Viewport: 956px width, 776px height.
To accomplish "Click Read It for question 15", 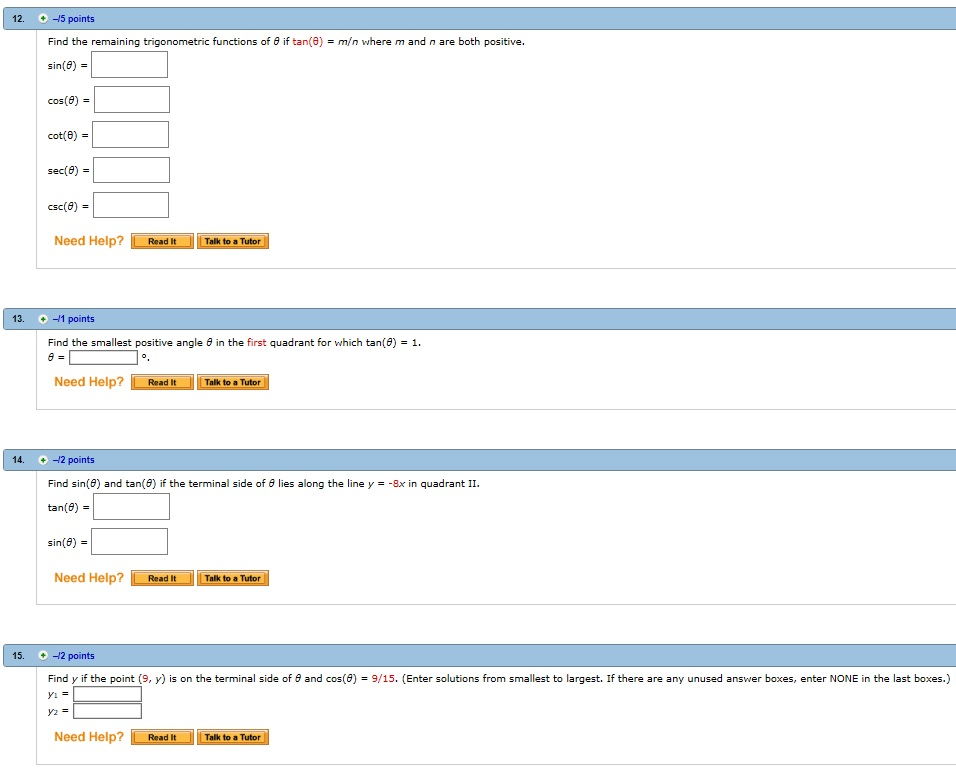I will (x=161, y=737).
